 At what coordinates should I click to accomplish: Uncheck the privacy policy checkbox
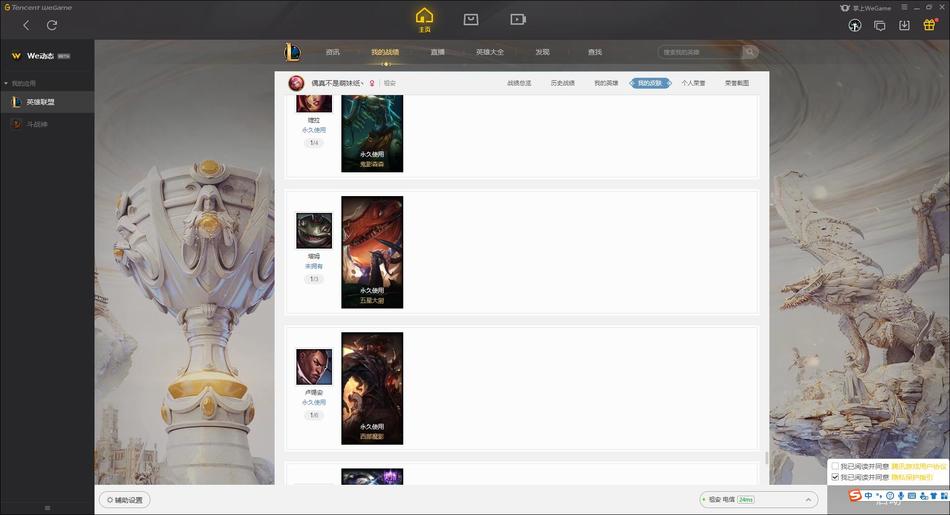tap(835, 477)
